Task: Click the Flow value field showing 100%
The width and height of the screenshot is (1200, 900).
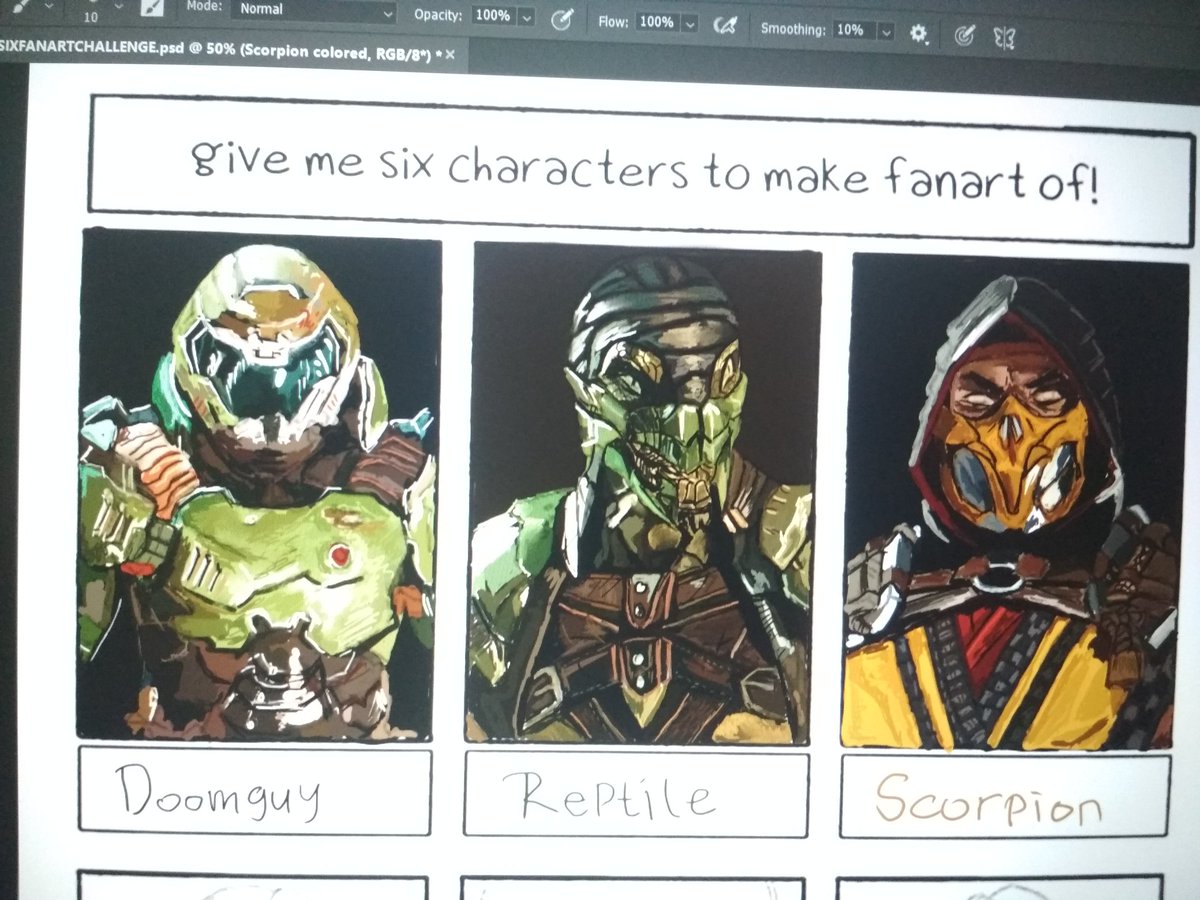Action: pyautogui.click(x=656, y=21)
